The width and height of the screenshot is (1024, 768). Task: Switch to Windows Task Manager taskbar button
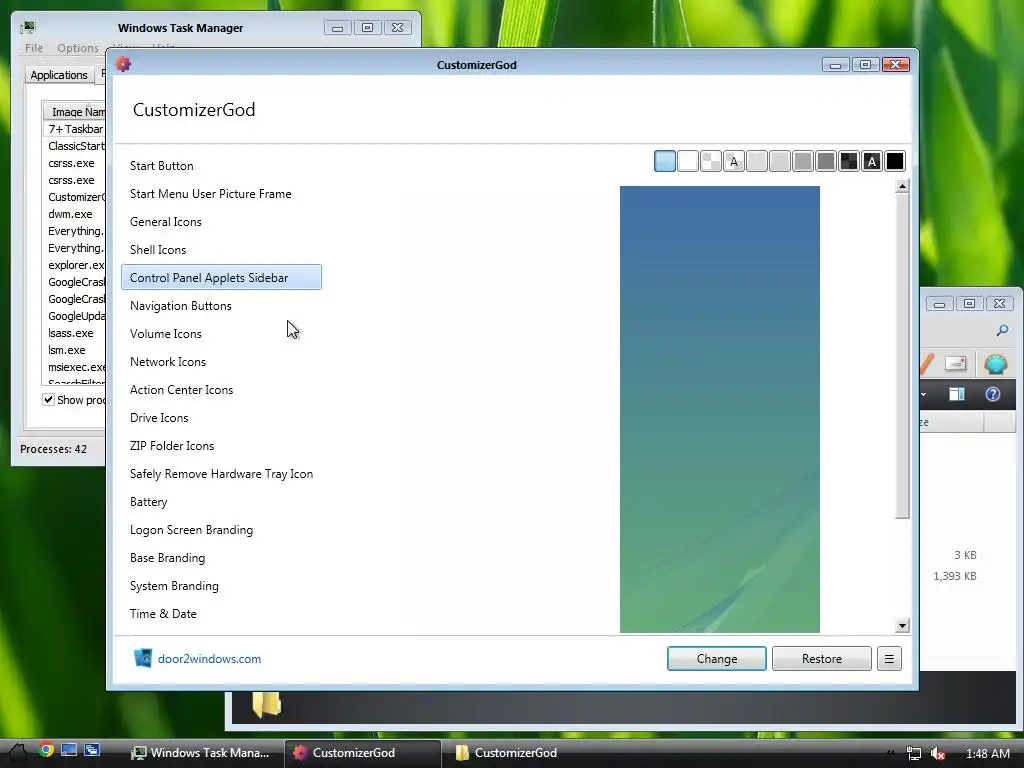click(x=200, y=753)
